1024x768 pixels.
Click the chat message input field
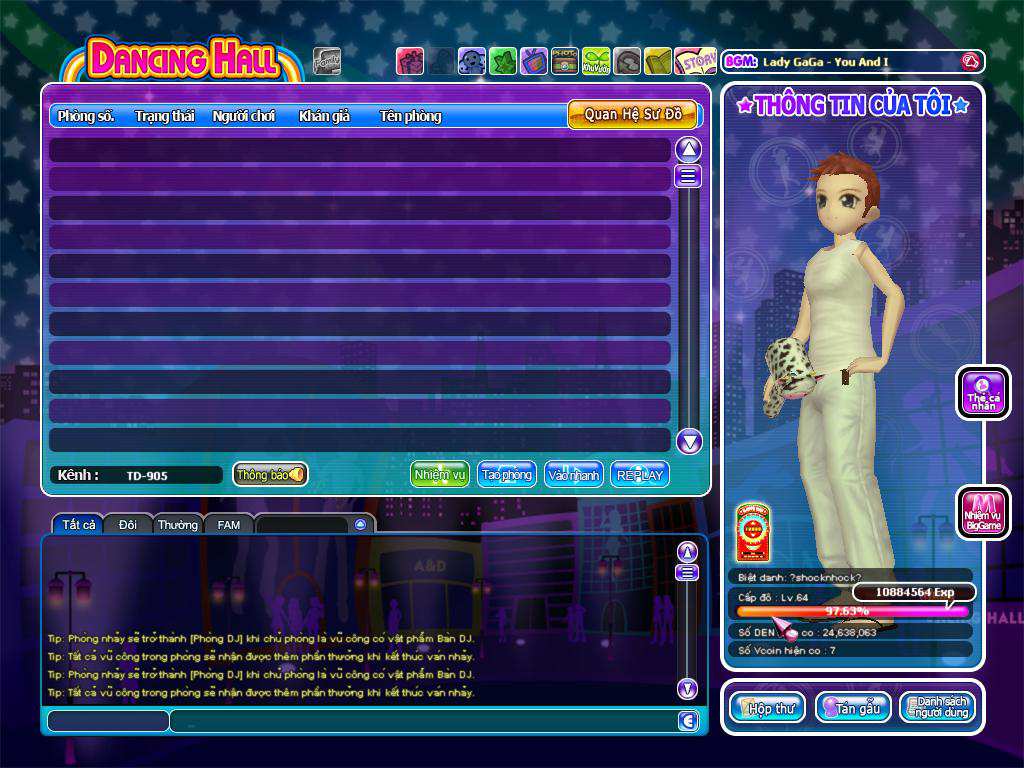424,721
